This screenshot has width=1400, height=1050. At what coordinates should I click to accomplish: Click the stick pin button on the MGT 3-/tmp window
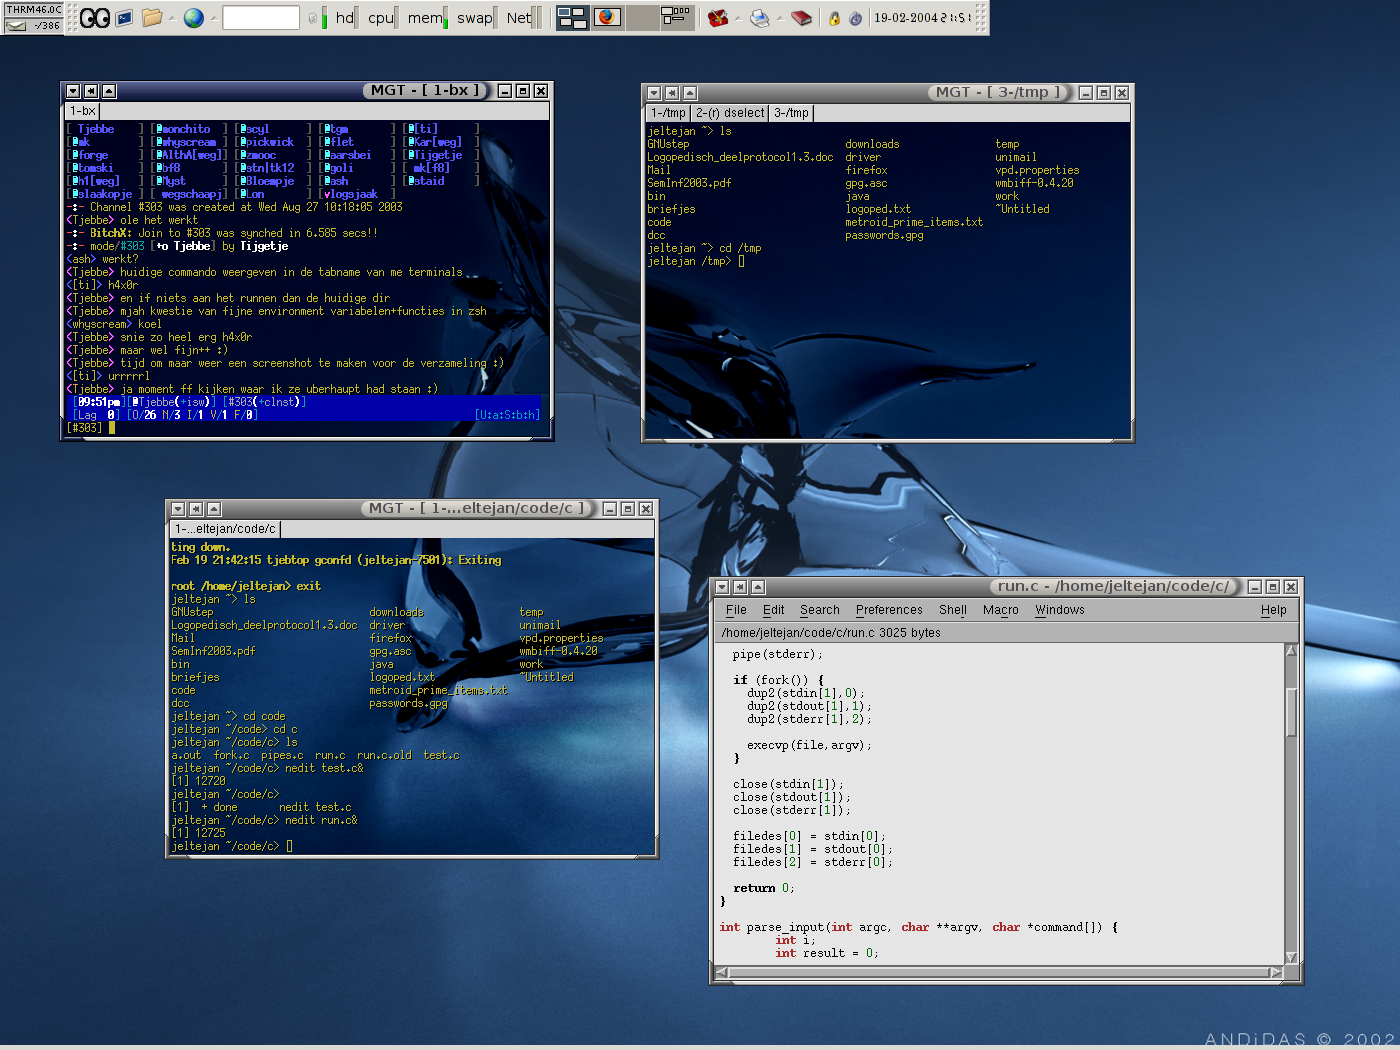pyautogui.click(x=672, y=93)
